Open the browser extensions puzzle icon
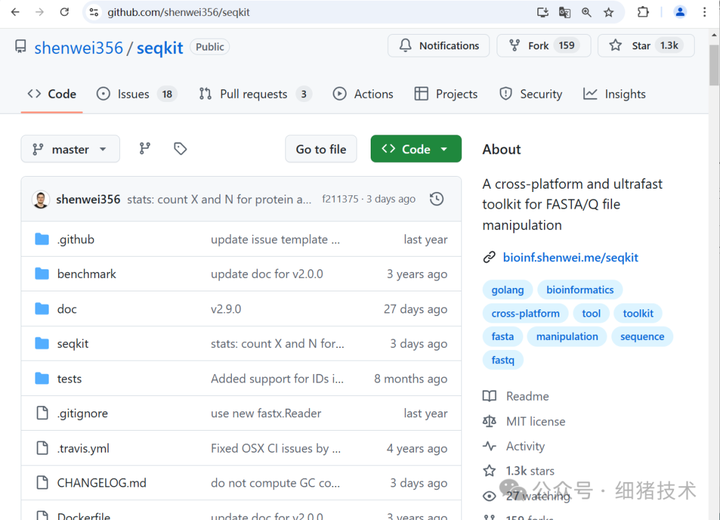The height and width of the screenshot is (520, 720). point(643,12)
